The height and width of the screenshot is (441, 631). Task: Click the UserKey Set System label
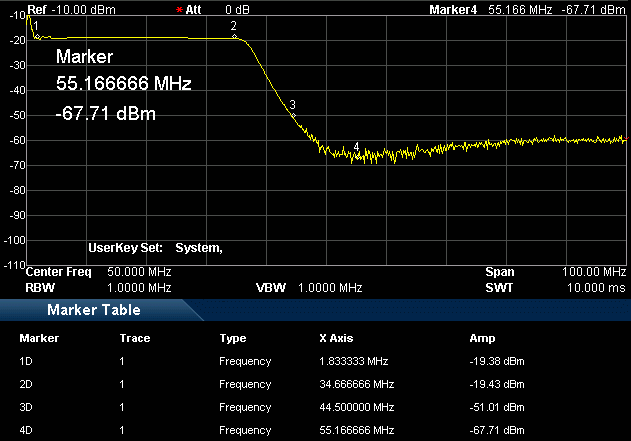155,247
